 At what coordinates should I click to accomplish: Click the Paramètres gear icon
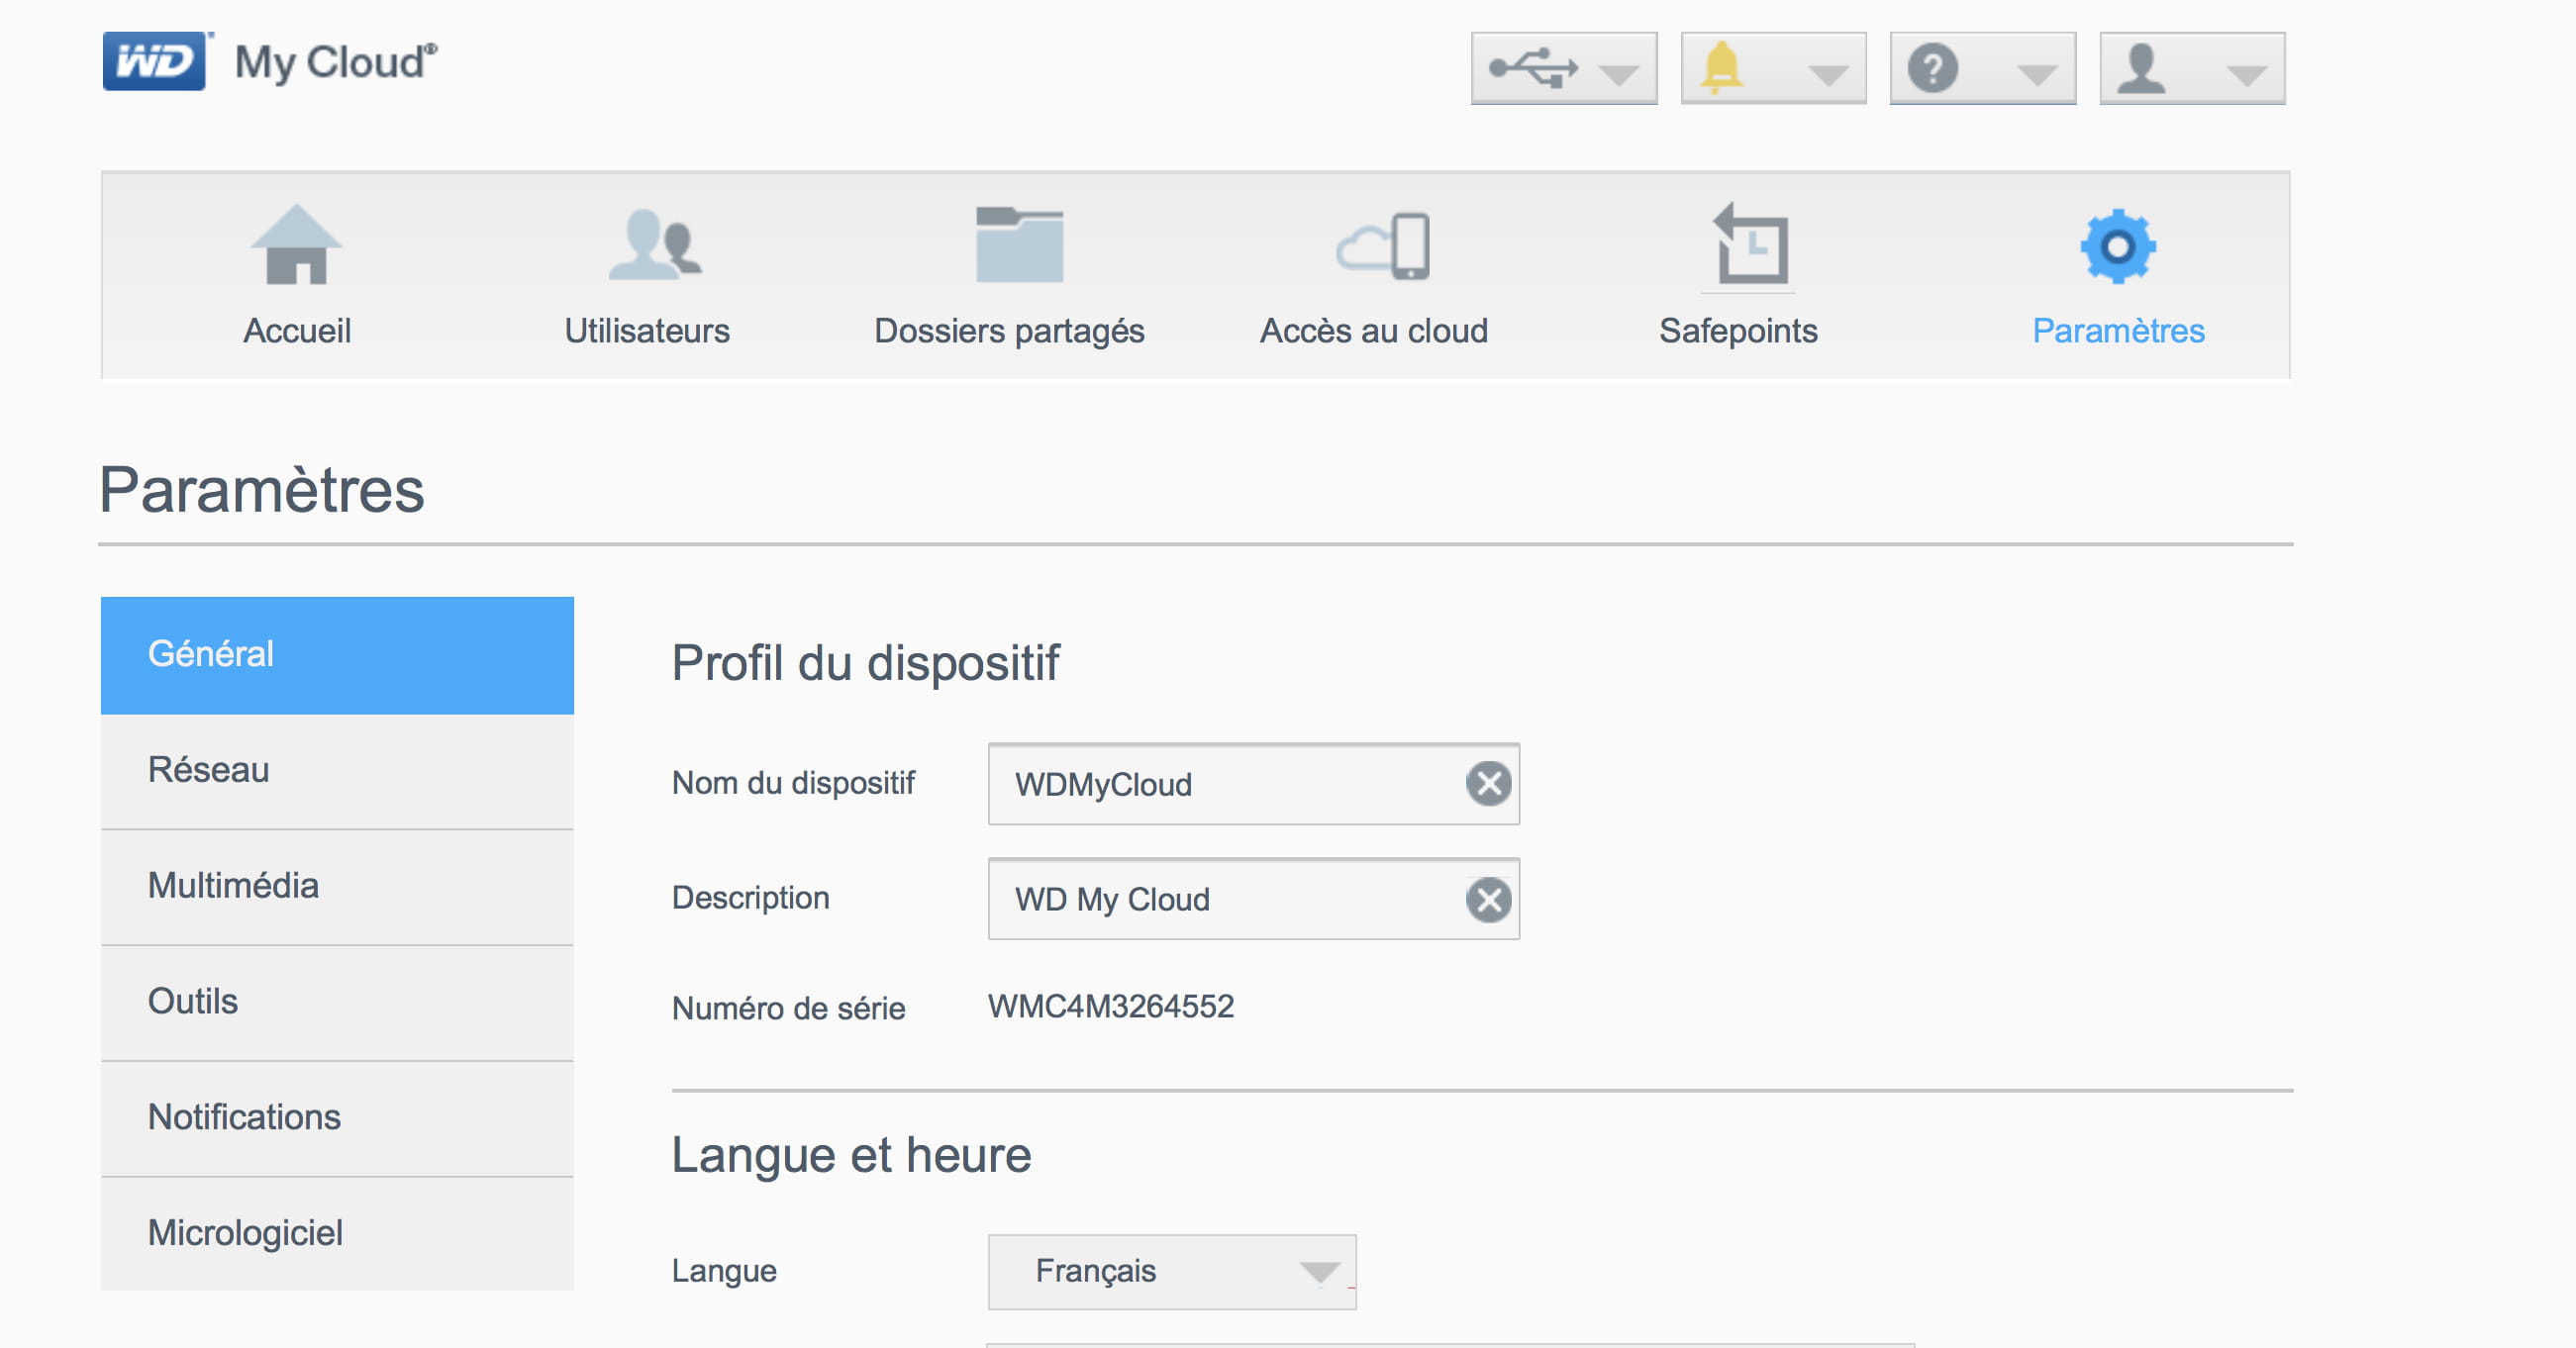click(x=2118, y=246)
